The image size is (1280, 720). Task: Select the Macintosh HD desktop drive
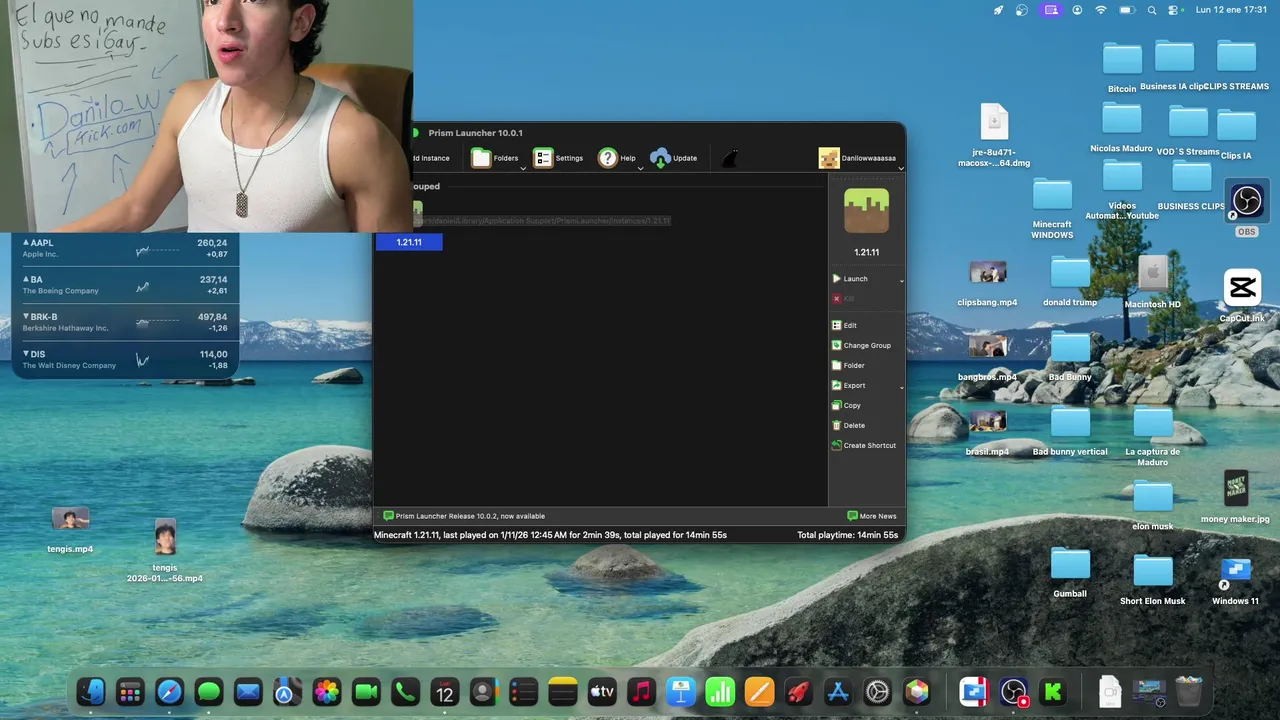pyautogui.click(x=1153, y=282)
